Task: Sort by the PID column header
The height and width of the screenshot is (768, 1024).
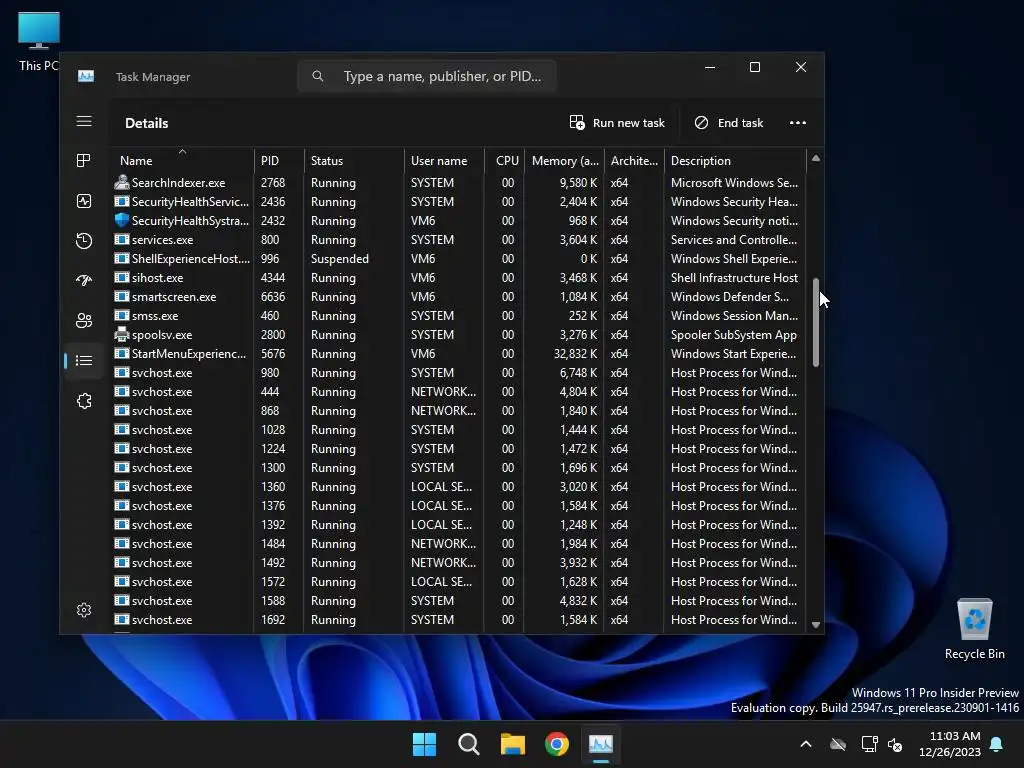Action: pos(279,161)
